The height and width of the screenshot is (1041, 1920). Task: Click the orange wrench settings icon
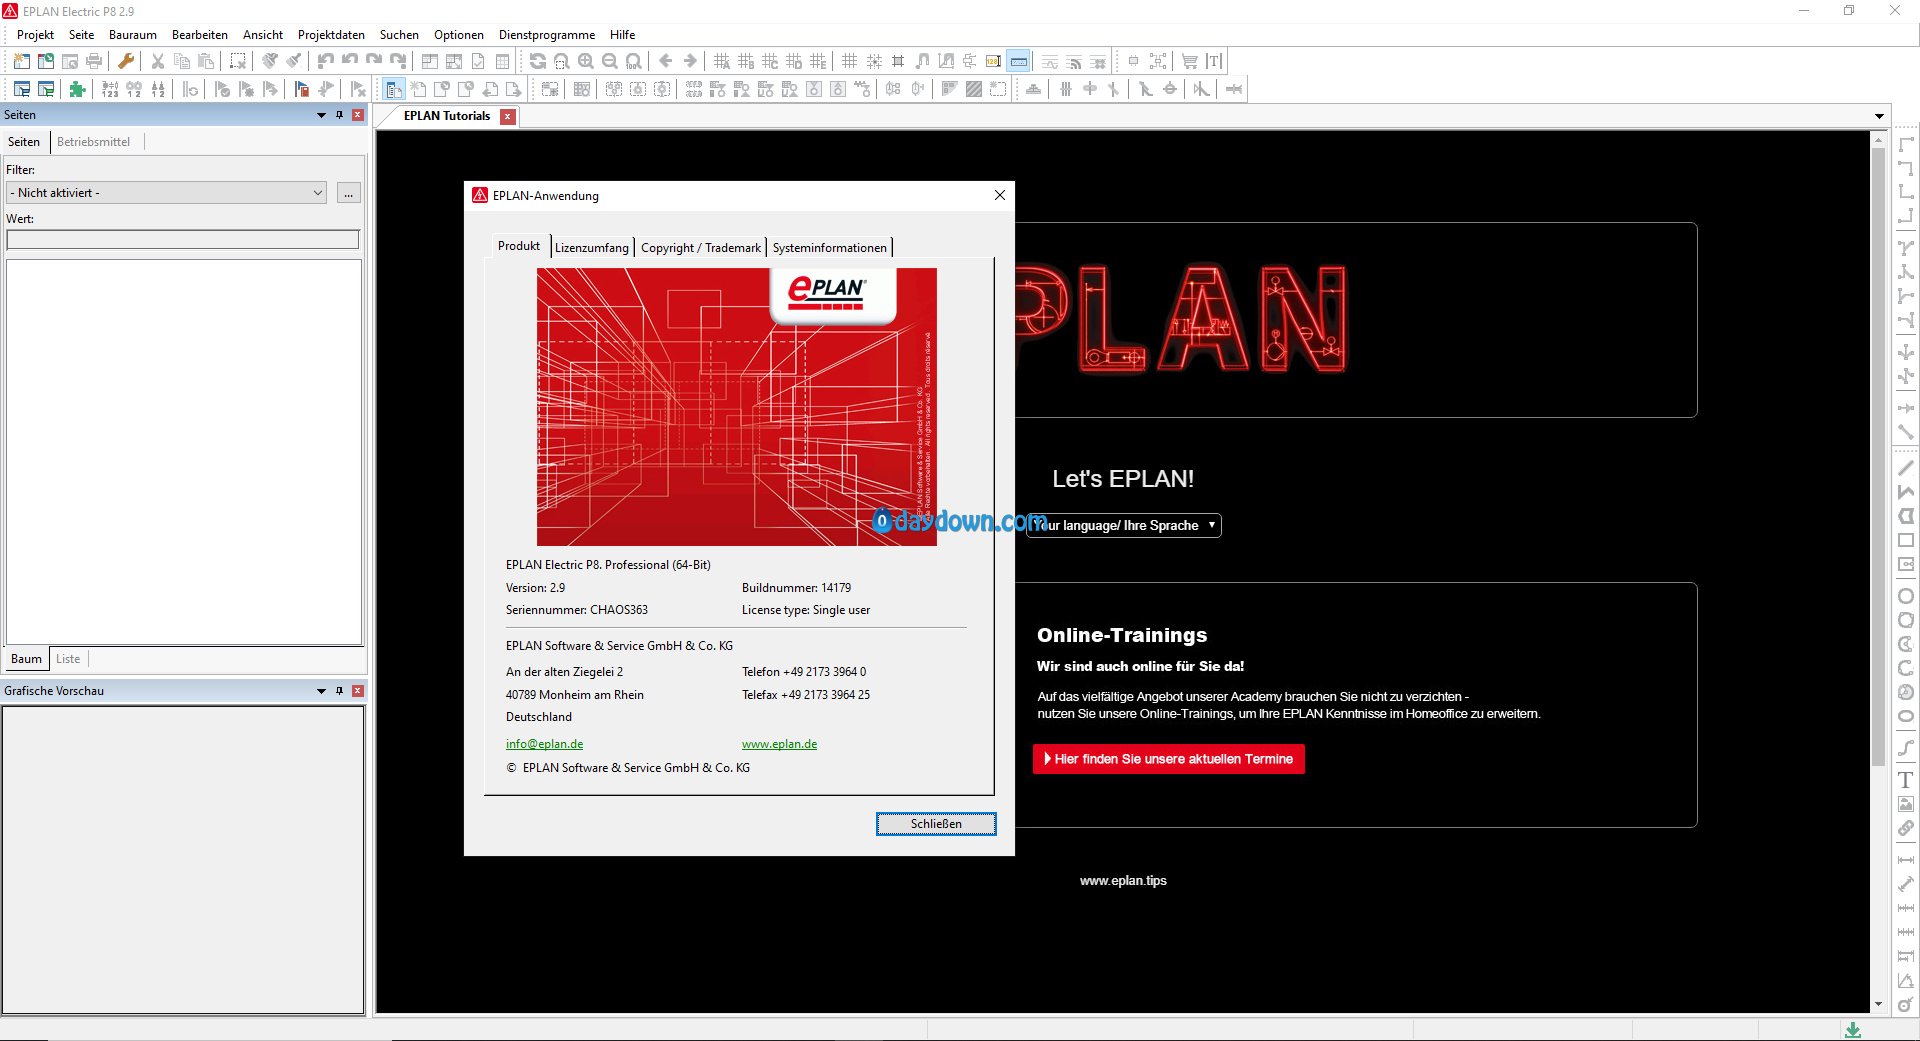point(126,61)
